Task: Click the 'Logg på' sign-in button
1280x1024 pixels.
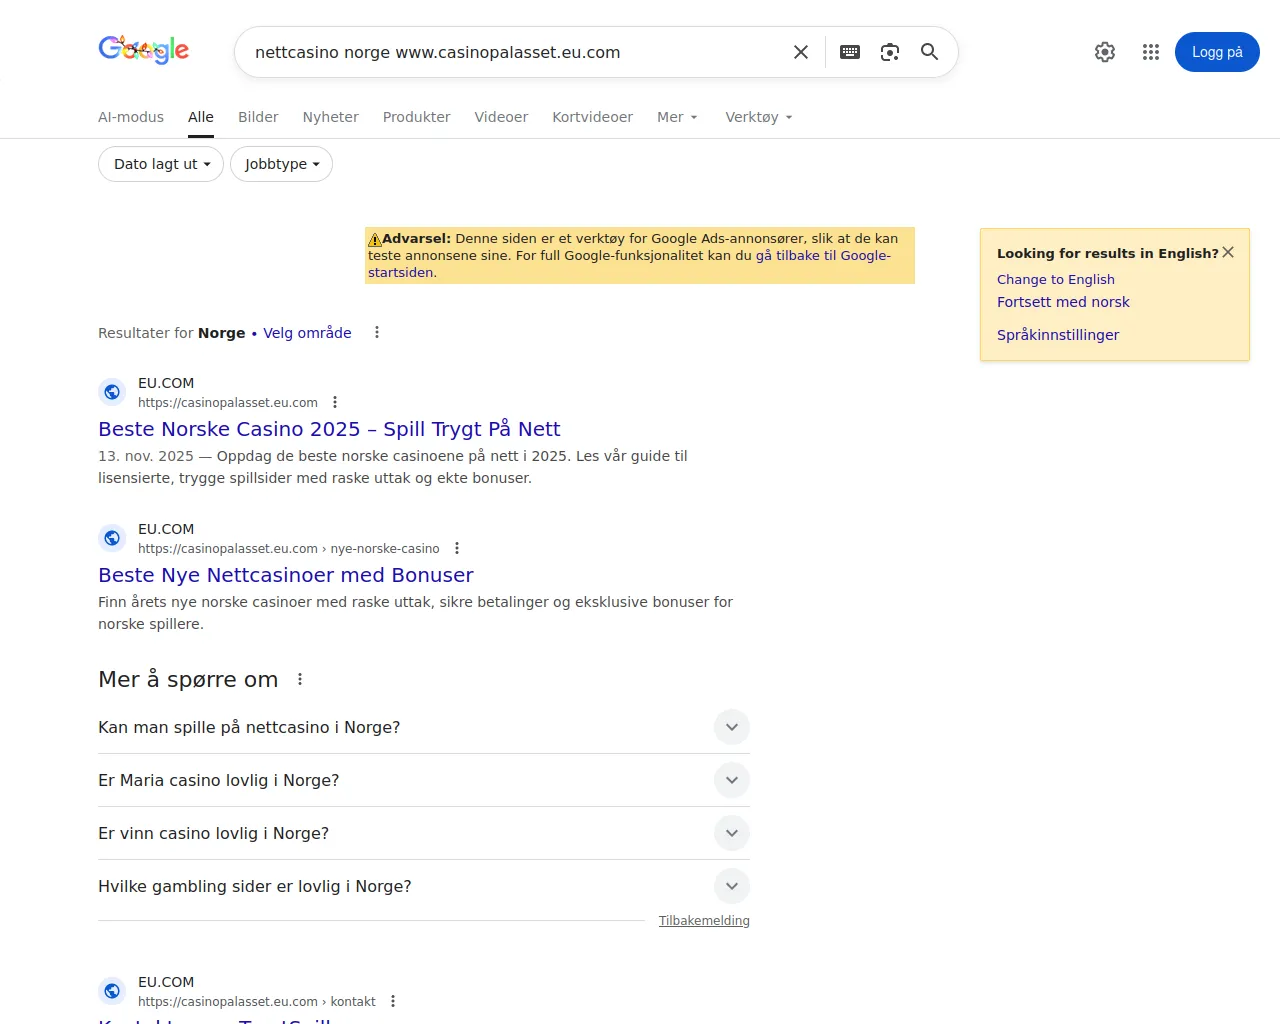Action: (1217, 52)
